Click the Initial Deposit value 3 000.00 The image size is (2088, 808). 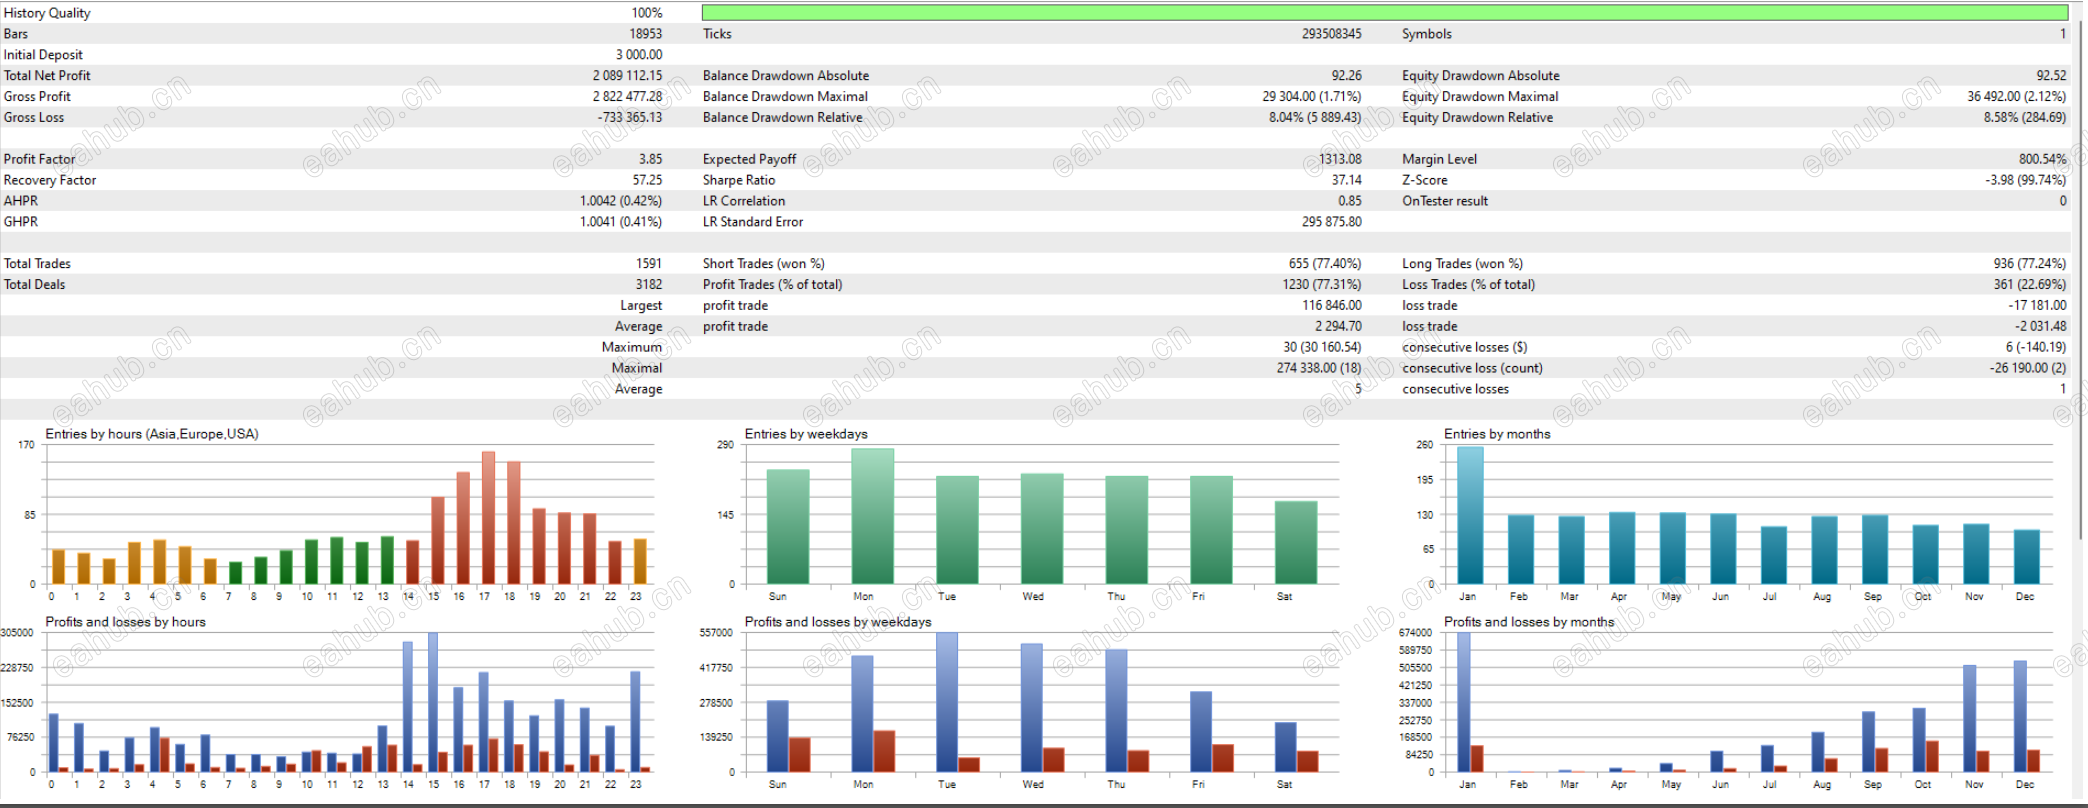pyautogui.click(x=639, y=55)
